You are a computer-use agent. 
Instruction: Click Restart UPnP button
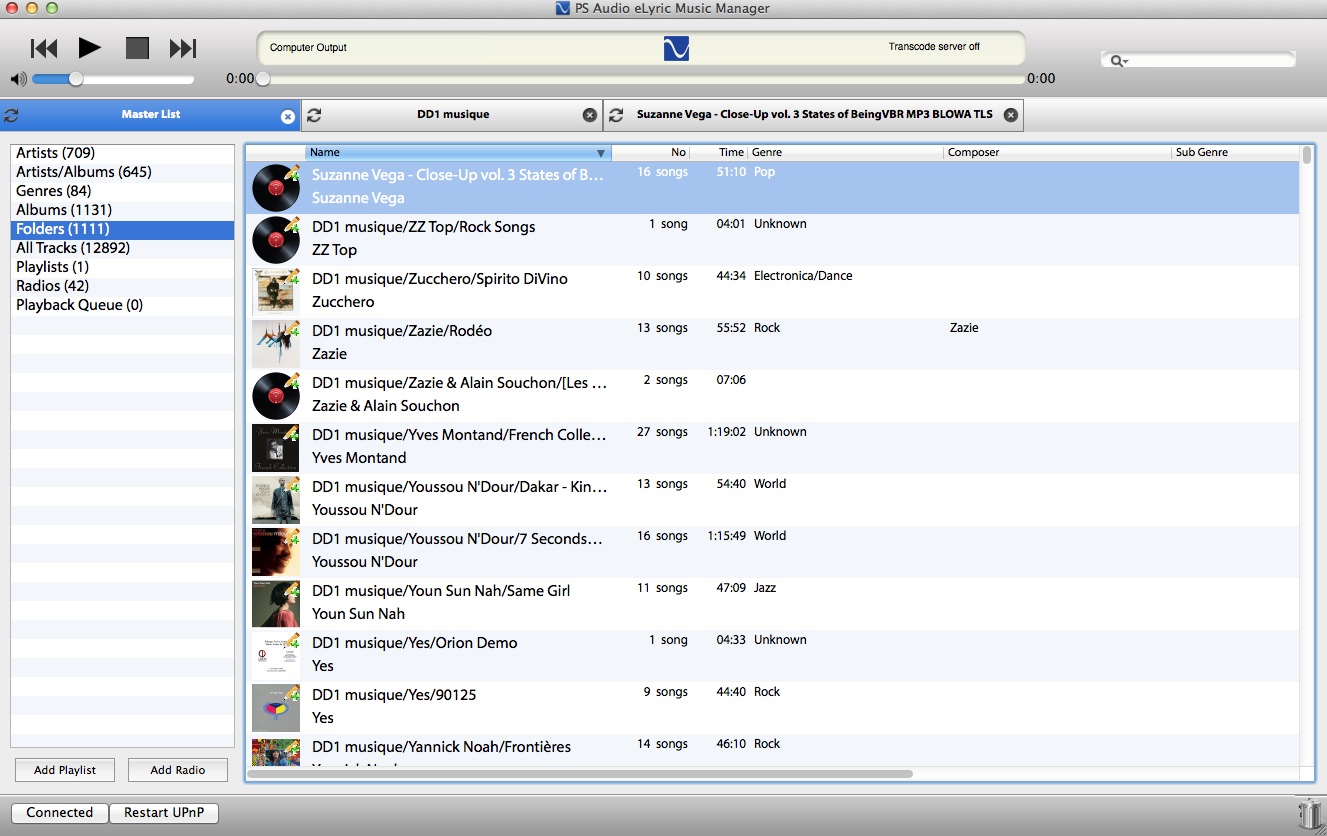164,813
